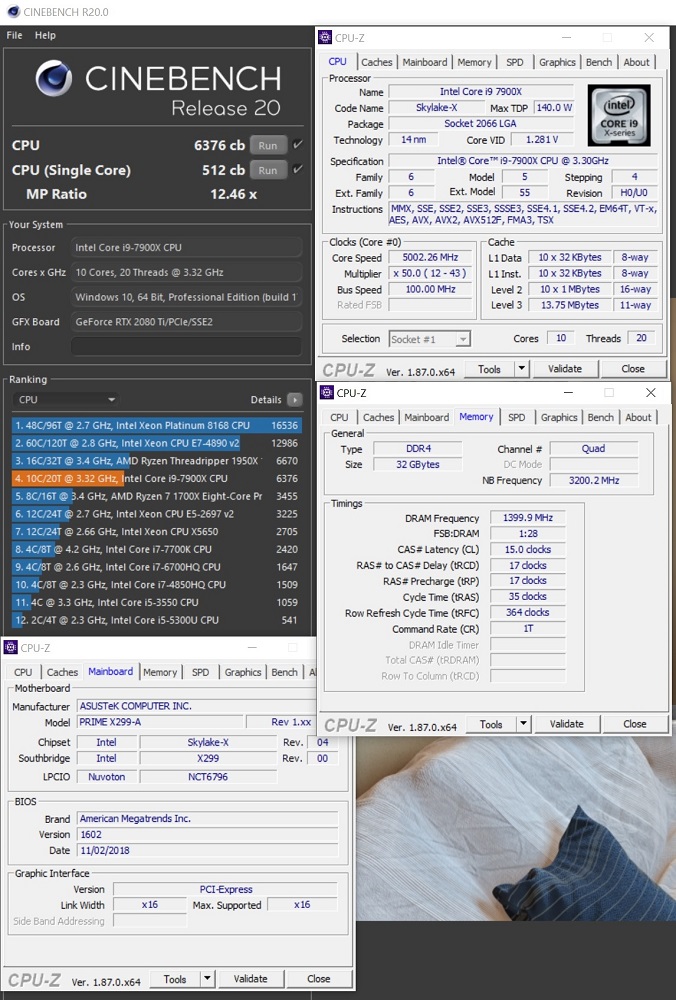This screenshot has height=1000, width=676.
Task: Expand the Tools arrow in the Memory window
Action: 524,724
